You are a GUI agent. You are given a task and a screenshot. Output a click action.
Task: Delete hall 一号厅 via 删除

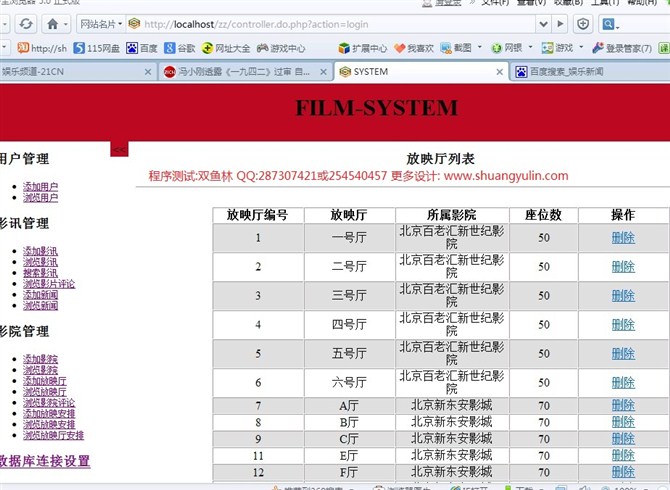623,238
